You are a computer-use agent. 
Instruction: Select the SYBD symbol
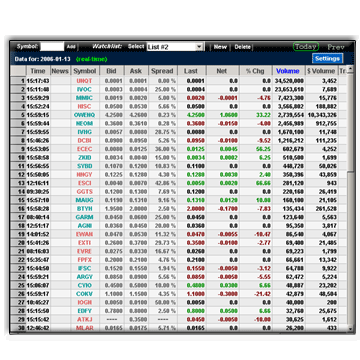click(x=84, y=166)
